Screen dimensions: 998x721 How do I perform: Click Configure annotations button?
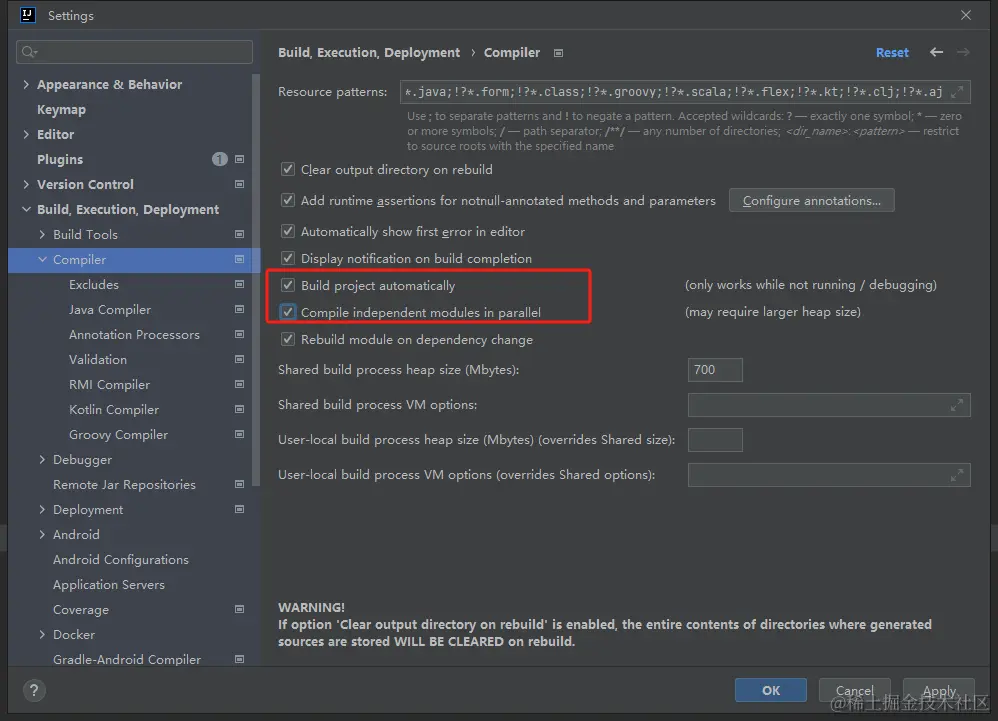point(812,200)
